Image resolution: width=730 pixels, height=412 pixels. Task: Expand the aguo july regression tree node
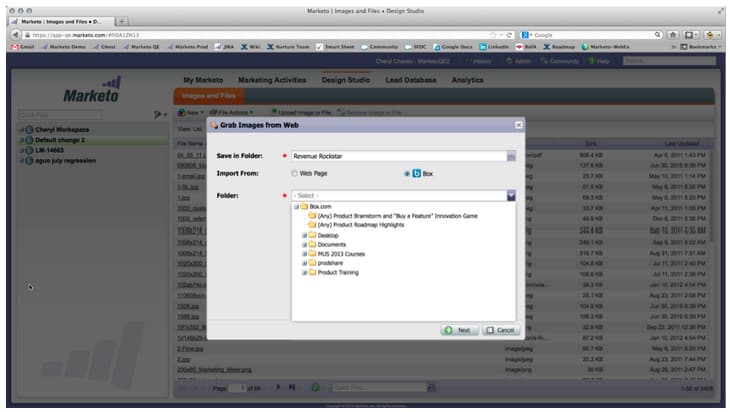[21, 160]
